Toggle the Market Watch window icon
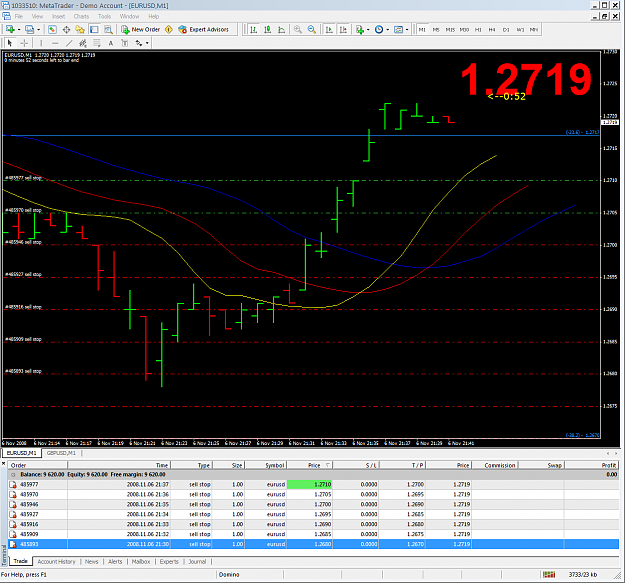 coord(52,29)
